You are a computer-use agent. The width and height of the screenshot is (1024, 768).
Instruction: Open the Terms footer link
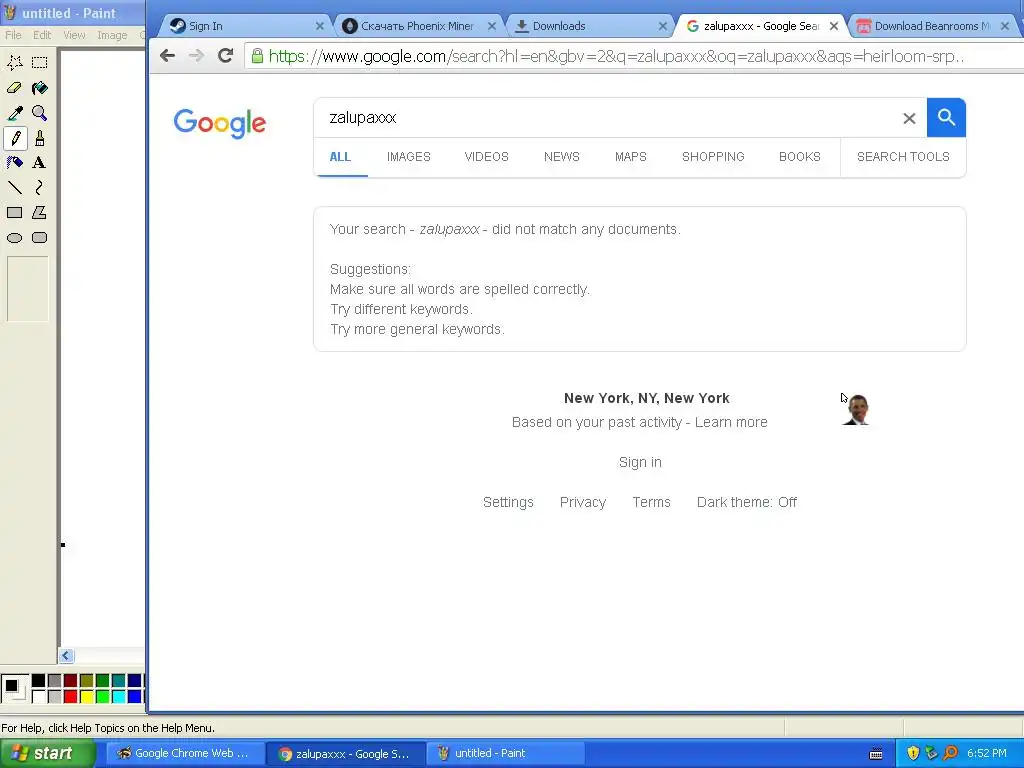pos(651,502)
